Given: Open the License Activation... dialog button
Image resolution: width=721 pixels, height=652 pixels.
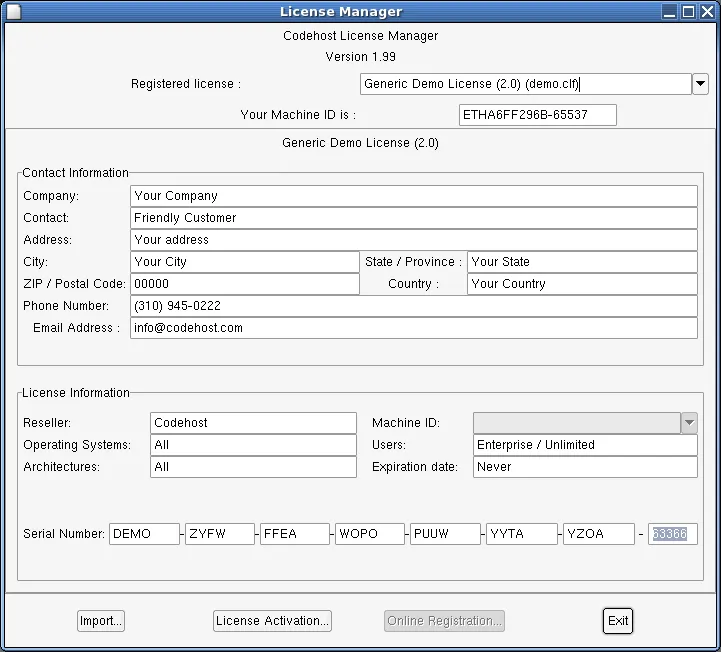Looking at the screenshot, I should [x=272, y=621].
